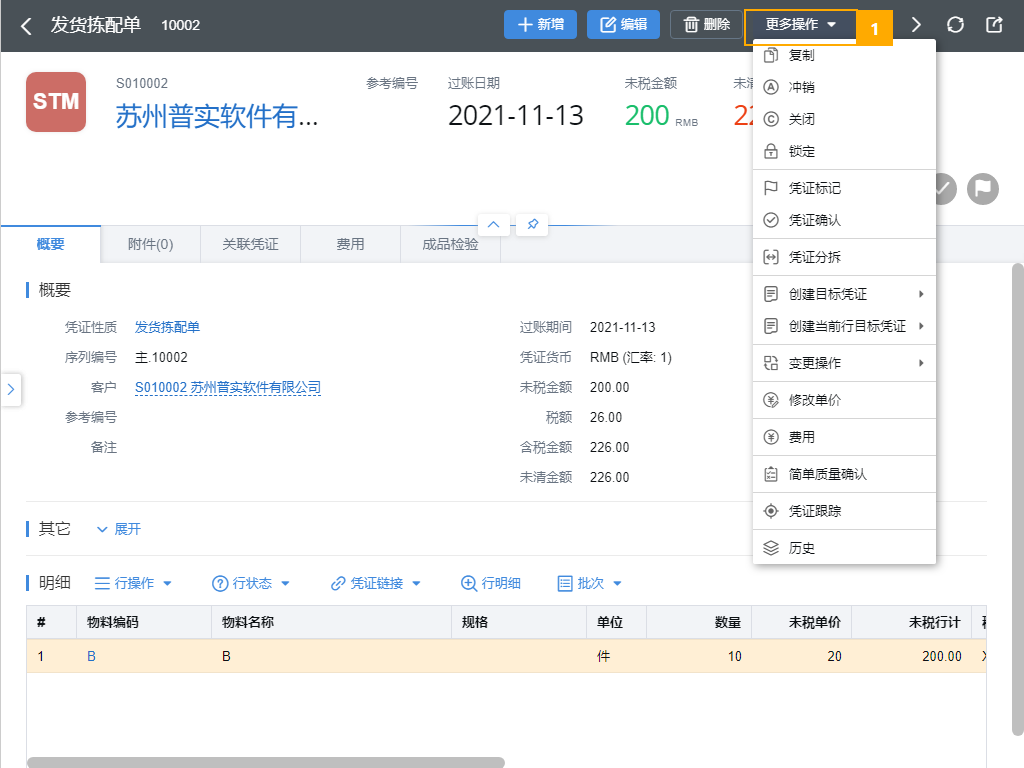Screen dimensions: 1024x768
Task: Open the 行状态 dropdown
Action: click(251, 583)
